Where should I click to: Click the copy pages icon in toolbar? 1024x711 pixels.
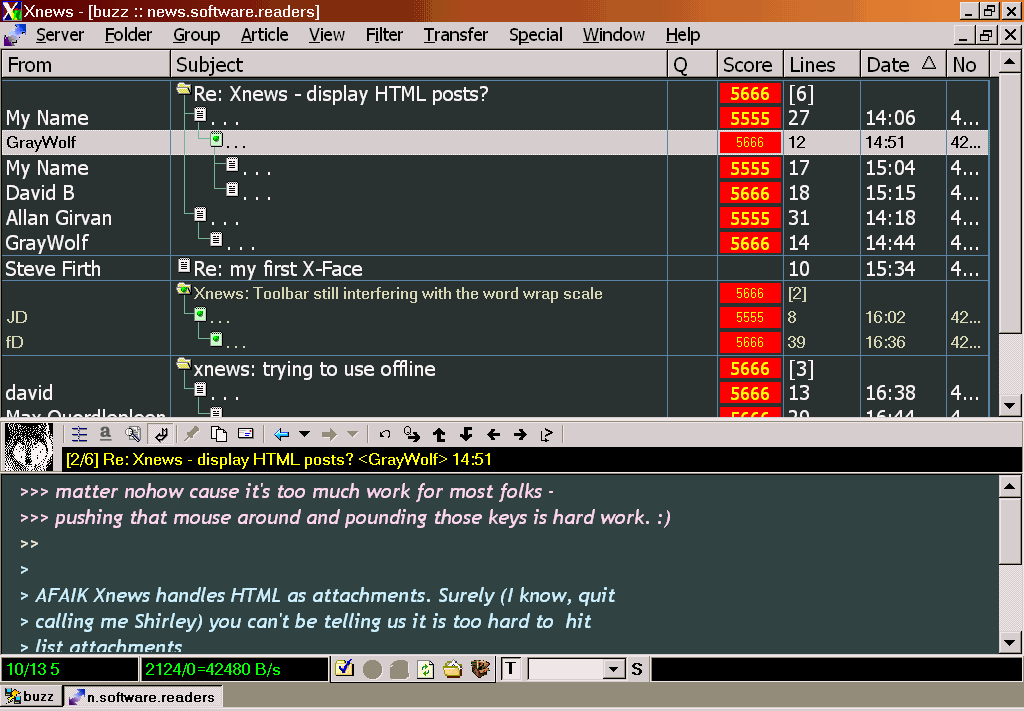click(218, 434)
